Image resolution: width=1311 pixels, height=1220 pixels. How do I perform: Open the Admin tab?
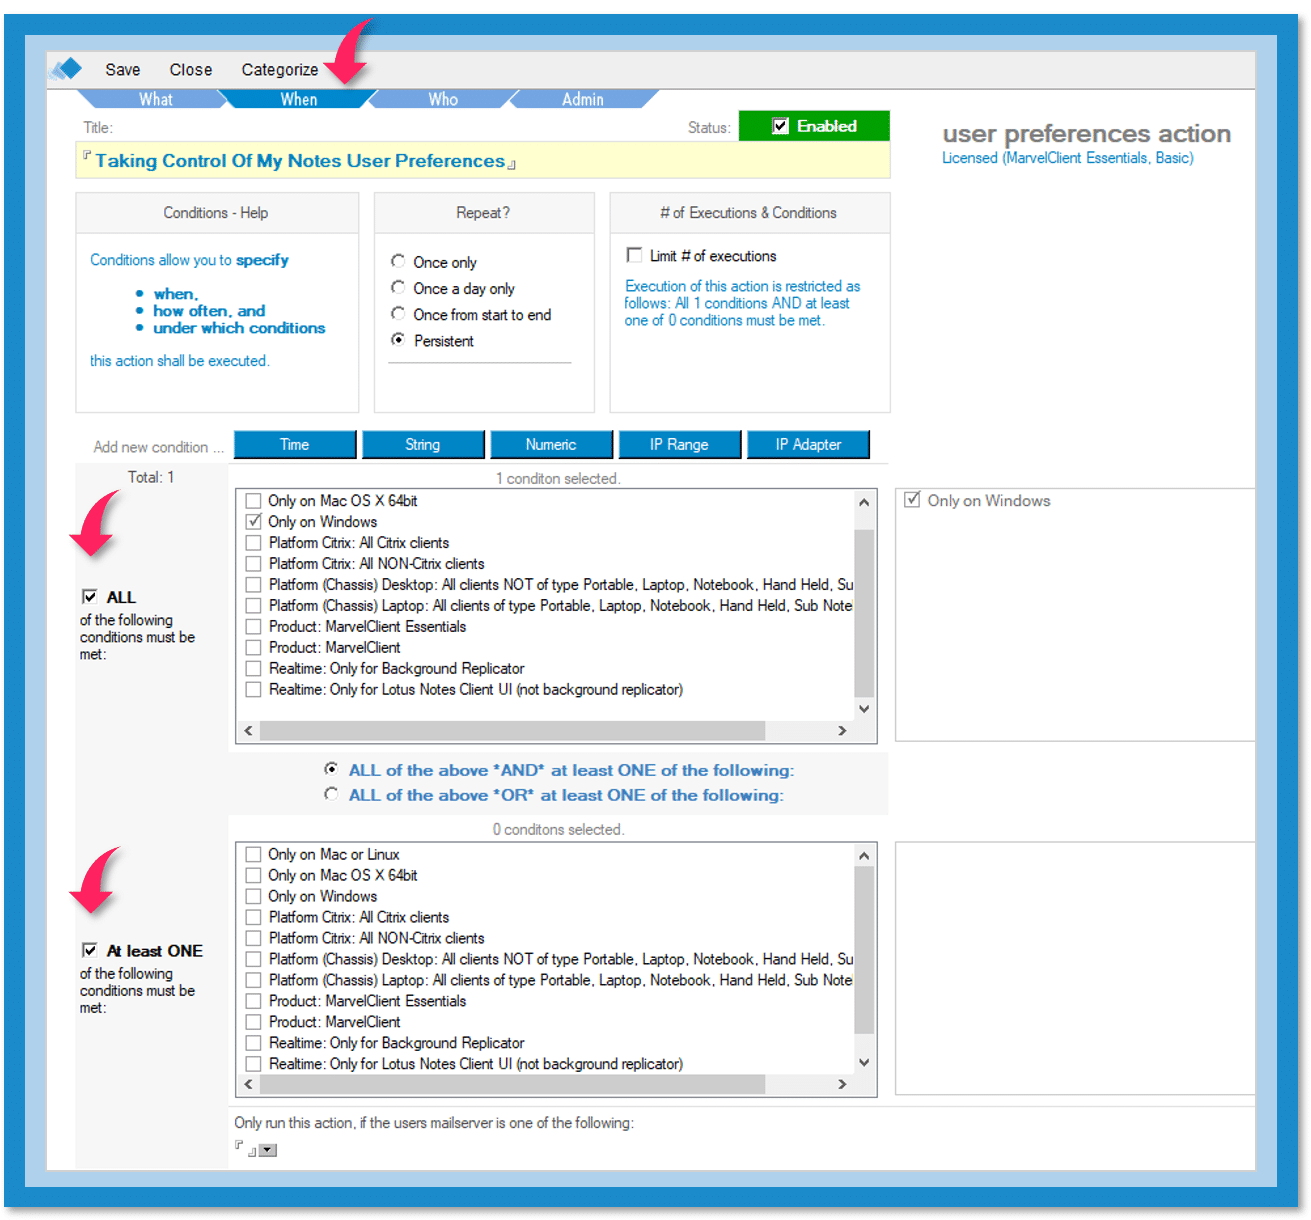582,99
